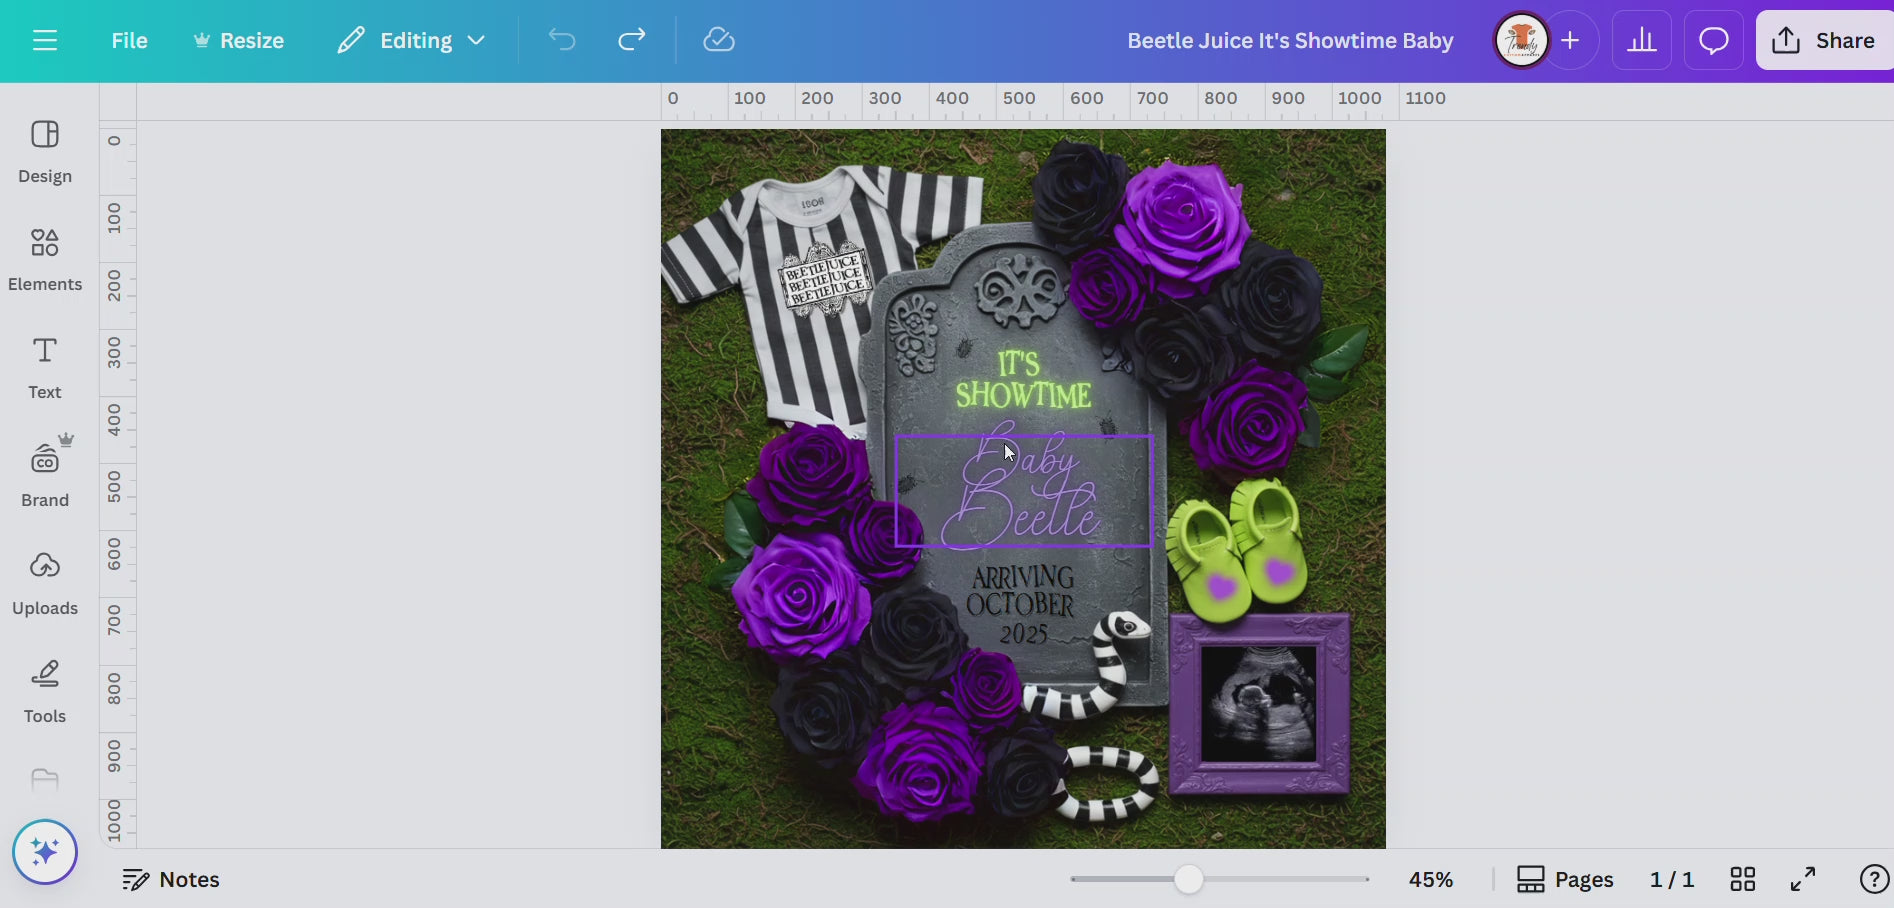
Task: Open the Tools panel
Action: [45, 692]
